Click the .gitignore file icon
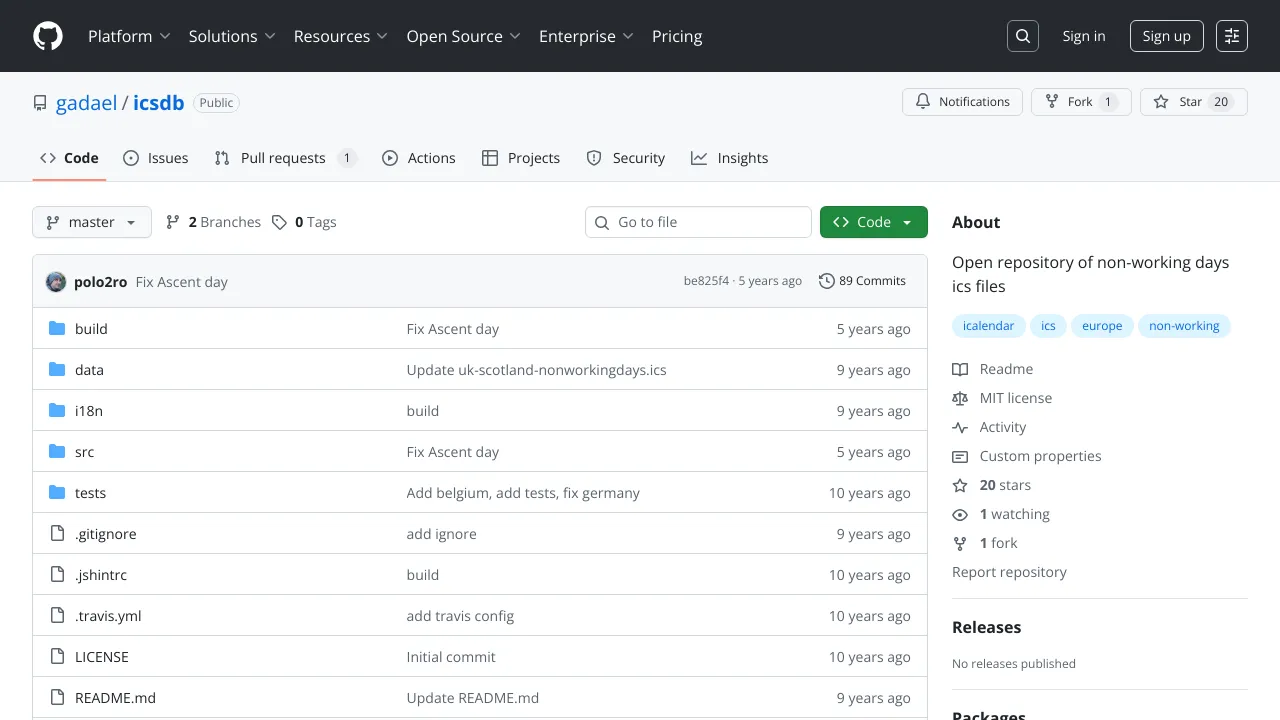 tap(57, 533)
